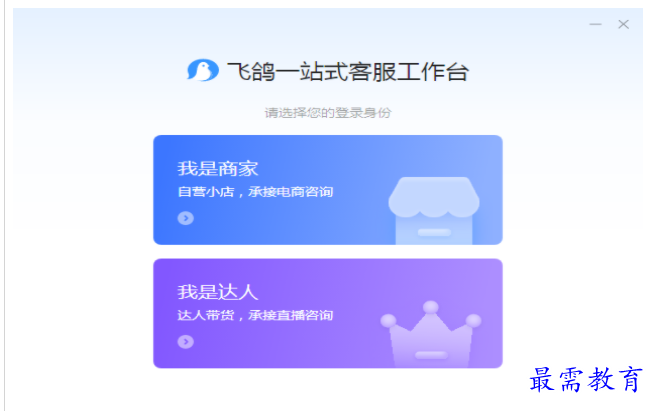Minimize the Feige login window
The height and width of the screenshot is (411, 651).
pyautogui.click(x=595, y=24)
